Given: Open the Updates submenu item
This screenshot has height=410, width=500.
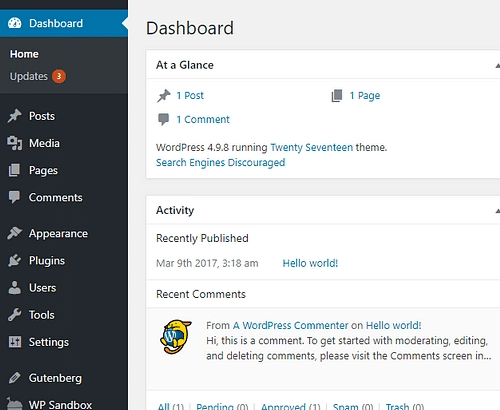Looking at the screenshot, I should (29, 76).
